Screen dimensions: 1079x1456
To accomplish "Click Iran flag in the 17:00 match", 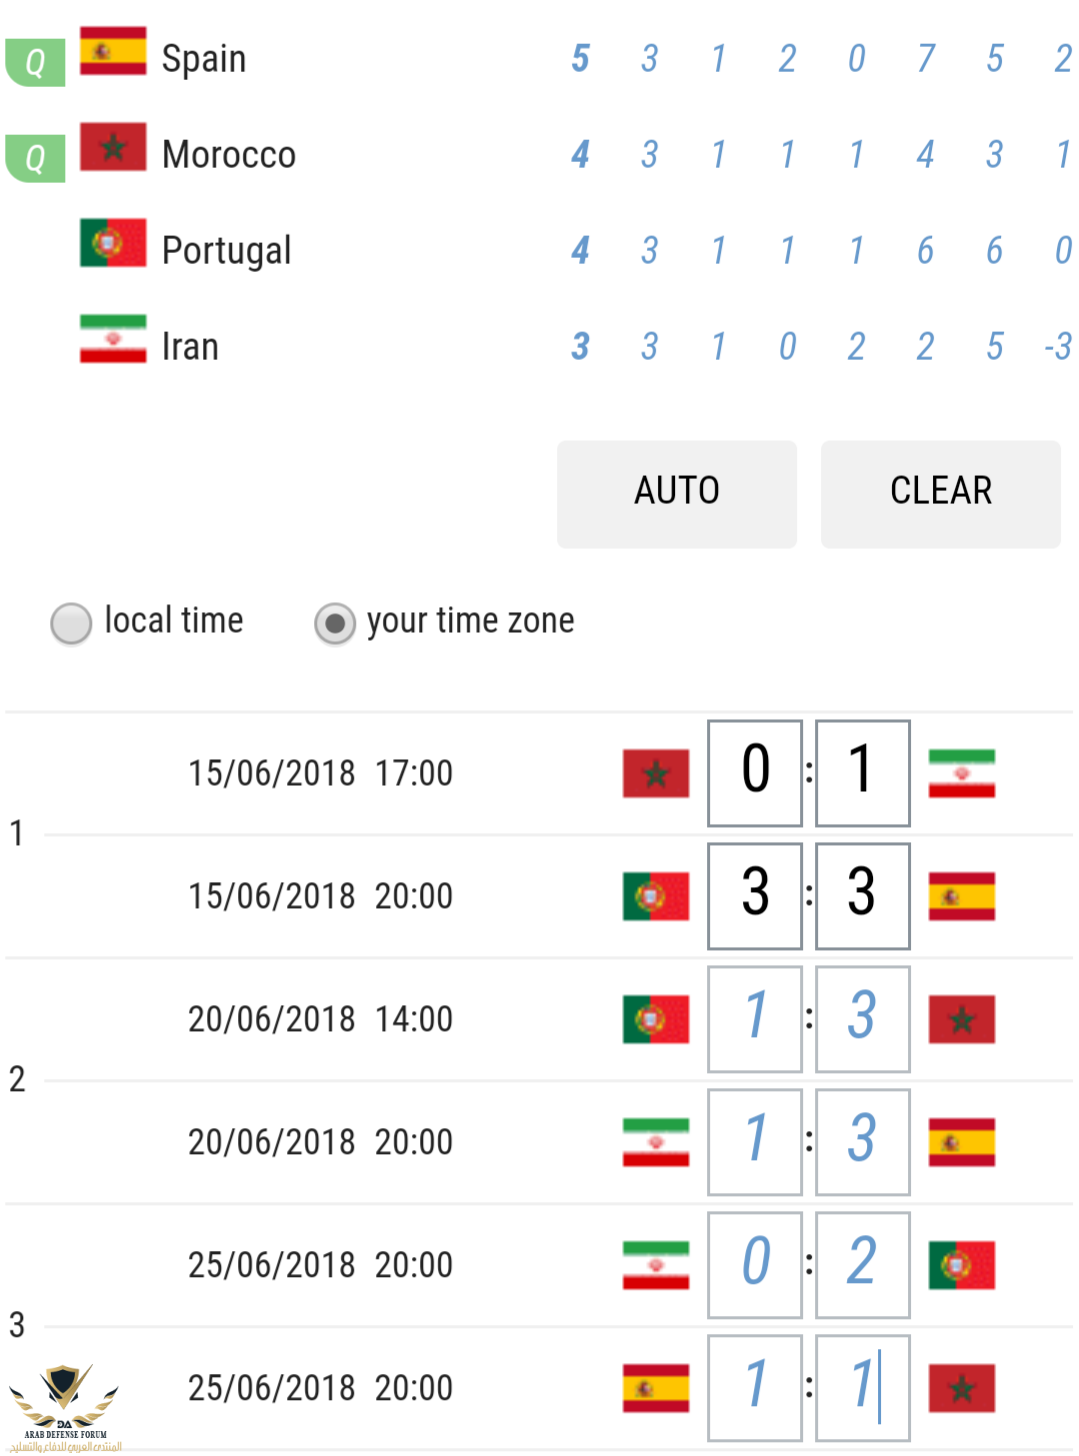I will pyautogui.click(x=961, y=773).
